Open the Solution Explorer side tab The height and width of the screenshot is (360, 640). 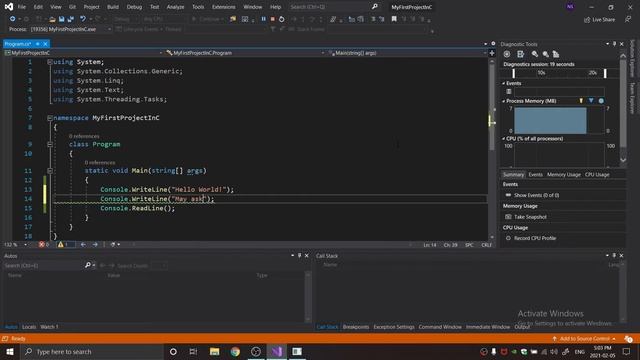point(632,58)
